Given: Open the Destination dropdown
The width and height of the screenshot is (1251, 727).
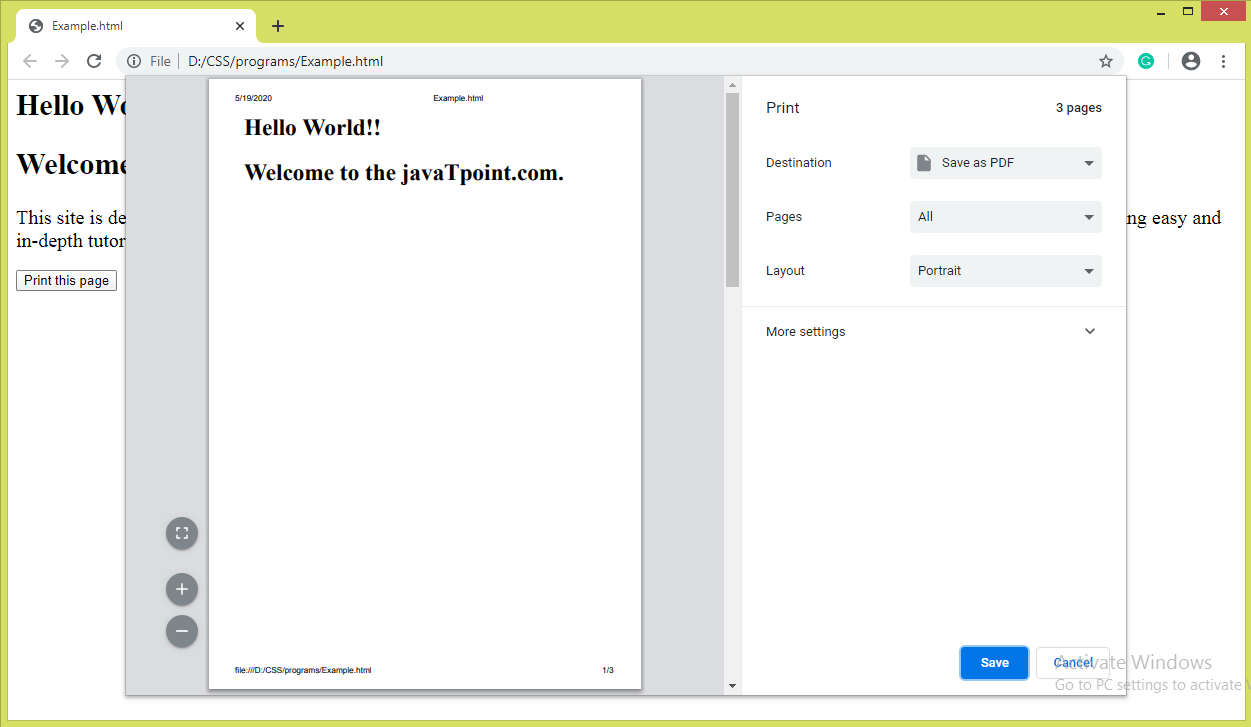Looking at the screenshot, I should [1005, 163].
